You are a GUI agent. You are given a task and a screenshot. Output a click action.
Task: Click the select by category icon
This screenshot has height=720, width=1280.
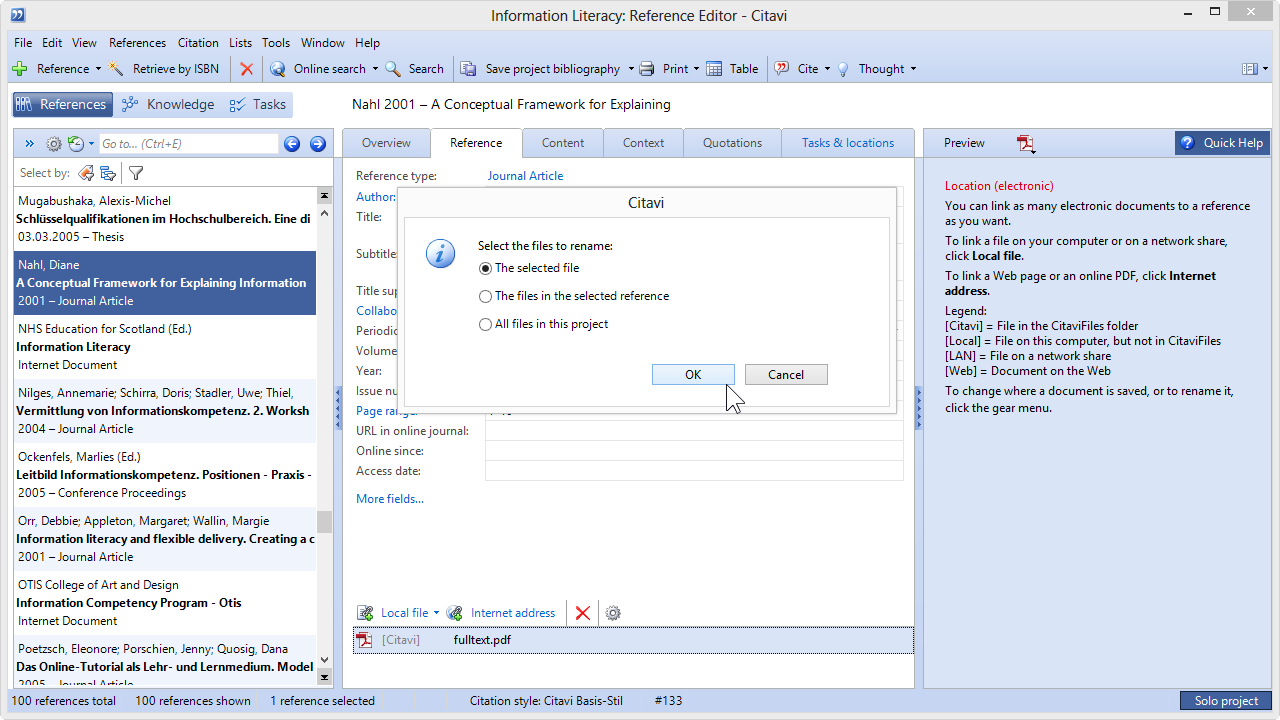coord(108,173)
